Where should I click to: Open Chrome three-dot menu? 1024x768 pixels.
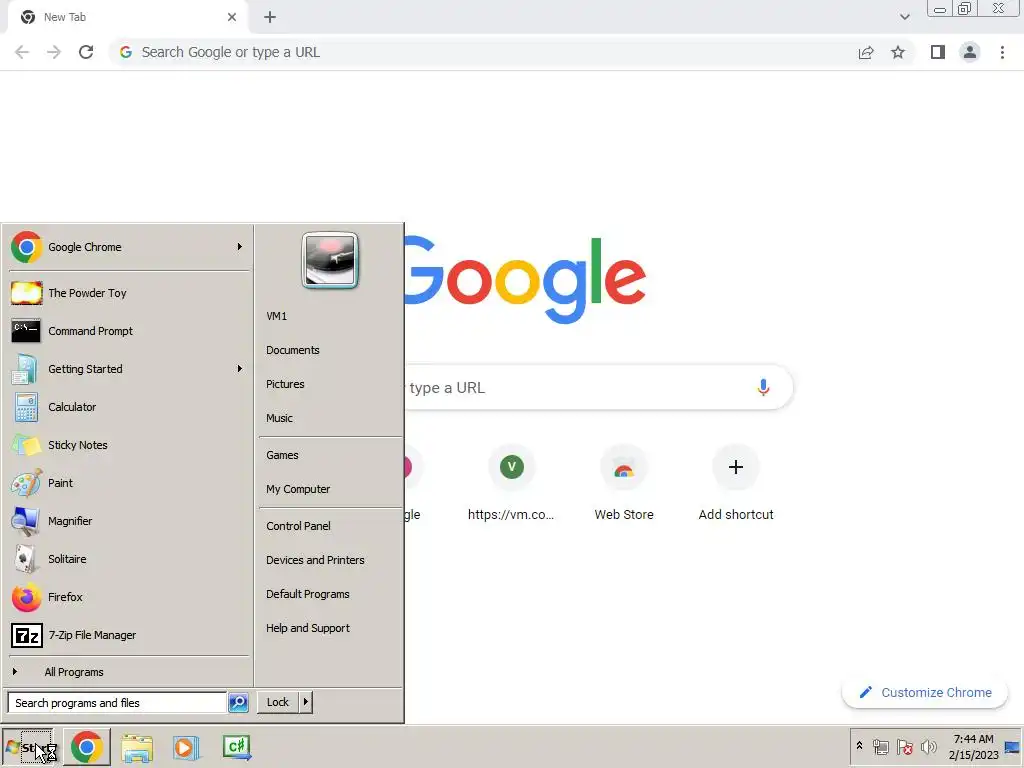[x=1002, y=52]
